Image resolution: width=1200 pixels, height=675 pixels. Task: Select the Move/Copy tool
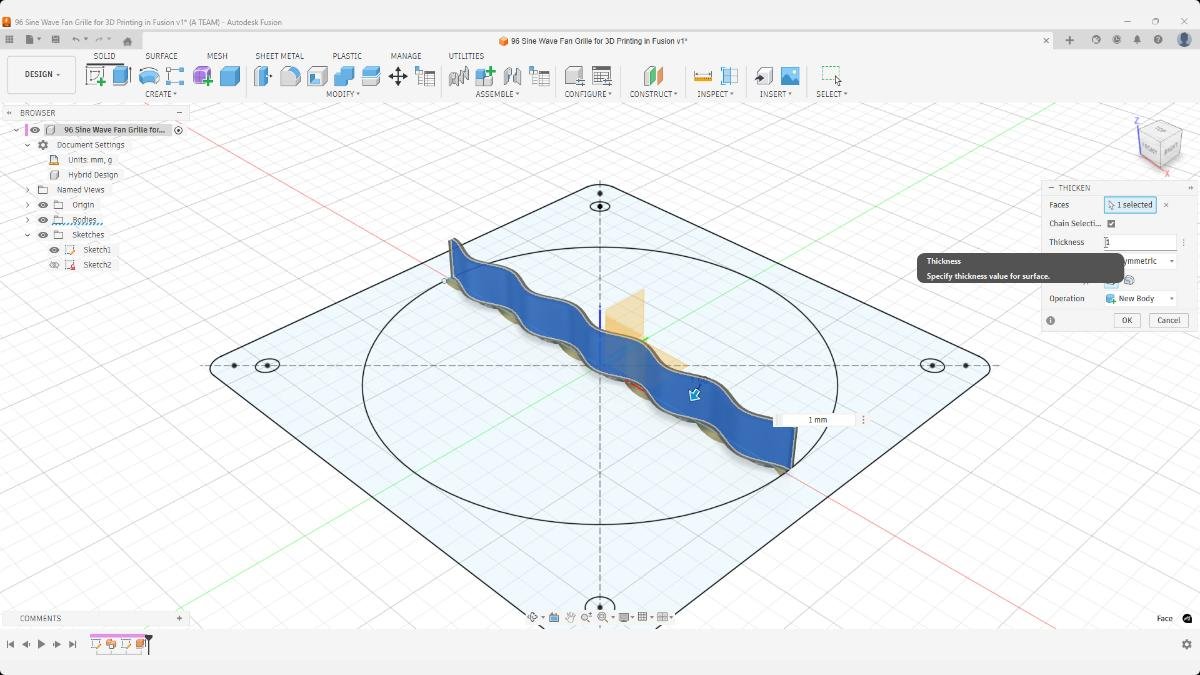pos(398,76)
